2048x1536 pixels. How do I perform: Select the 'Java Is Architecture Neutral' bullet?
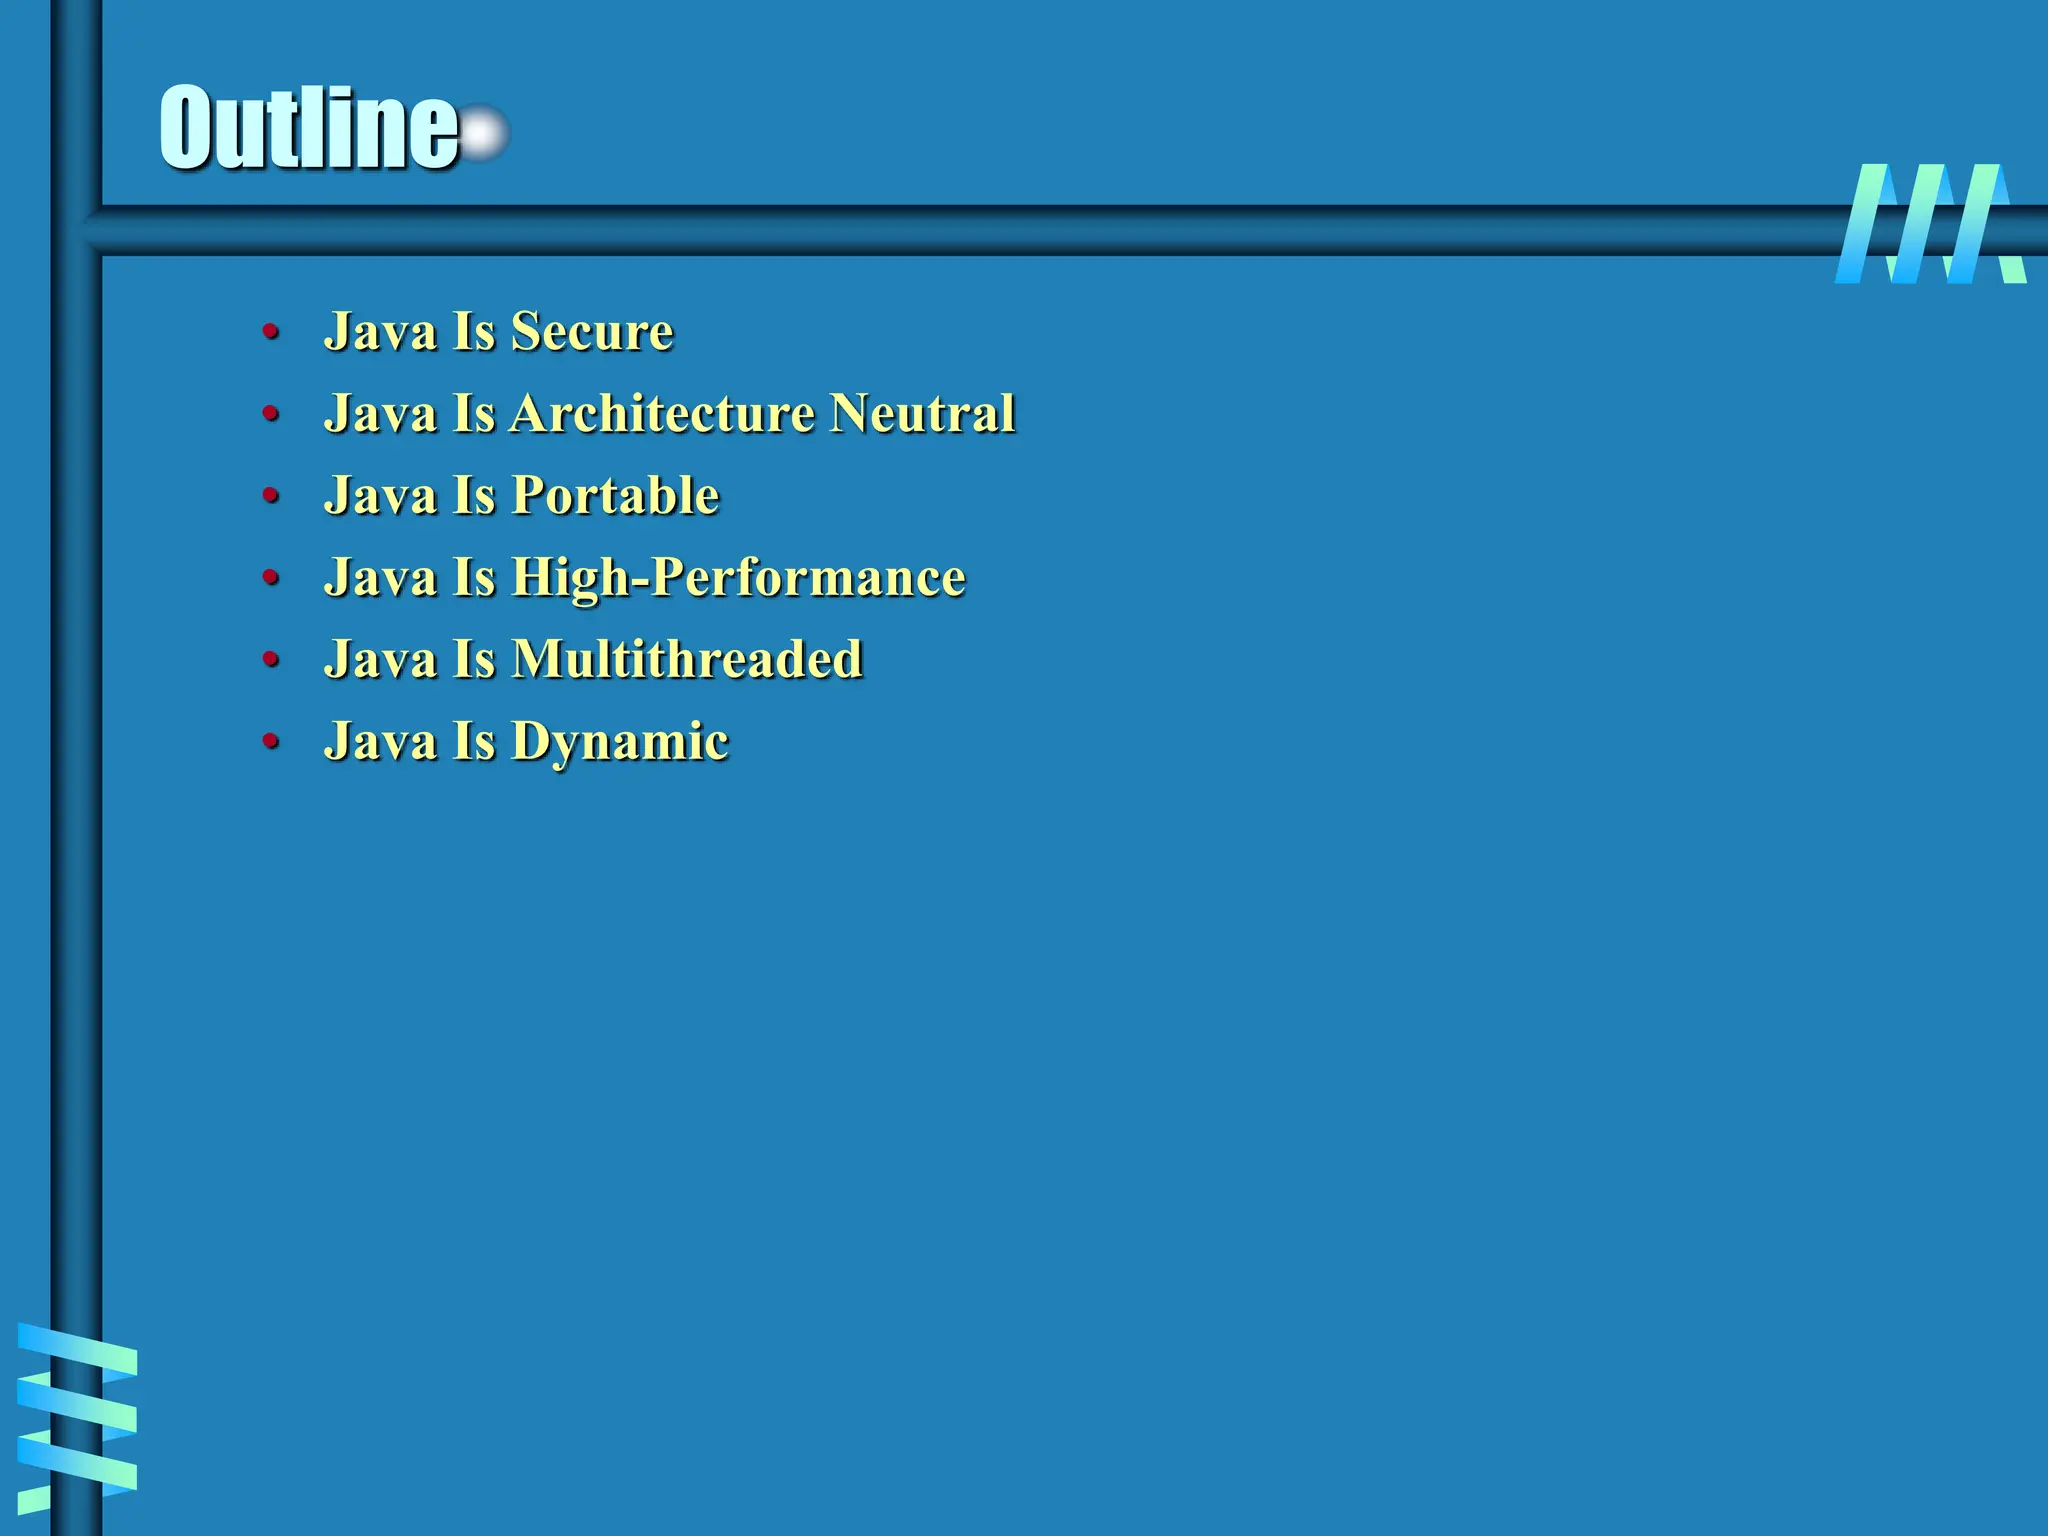(x=670, y=413)
